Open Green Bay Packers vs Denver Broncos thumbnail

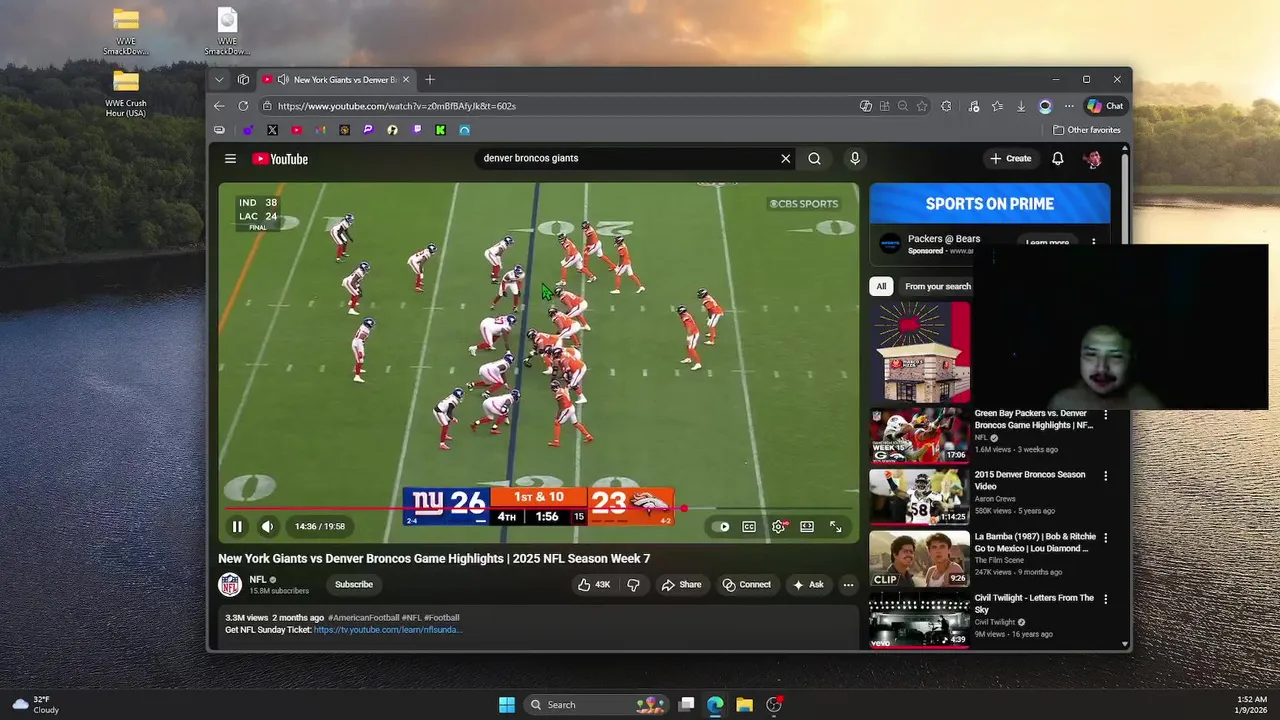tap(919, 435)
